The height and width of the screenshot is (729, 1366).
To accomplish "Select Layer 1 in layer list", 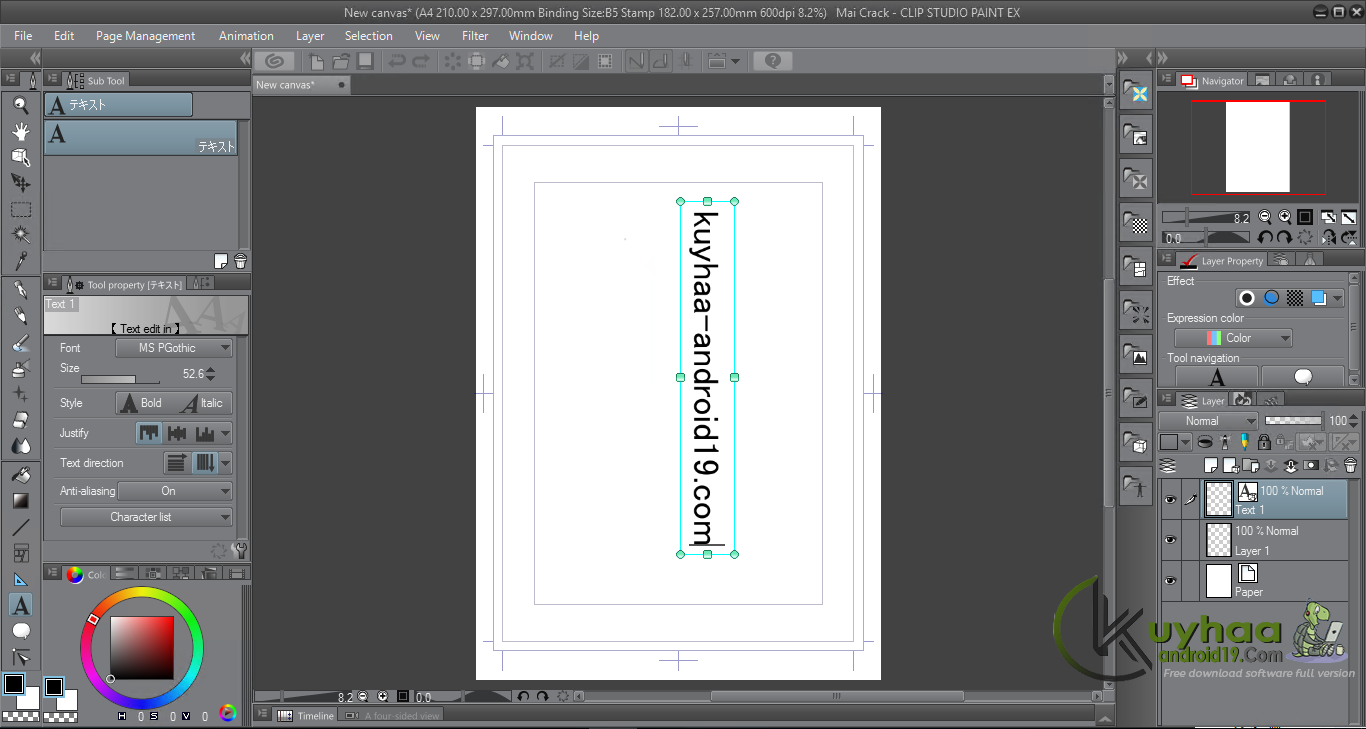I will 1274,540.
